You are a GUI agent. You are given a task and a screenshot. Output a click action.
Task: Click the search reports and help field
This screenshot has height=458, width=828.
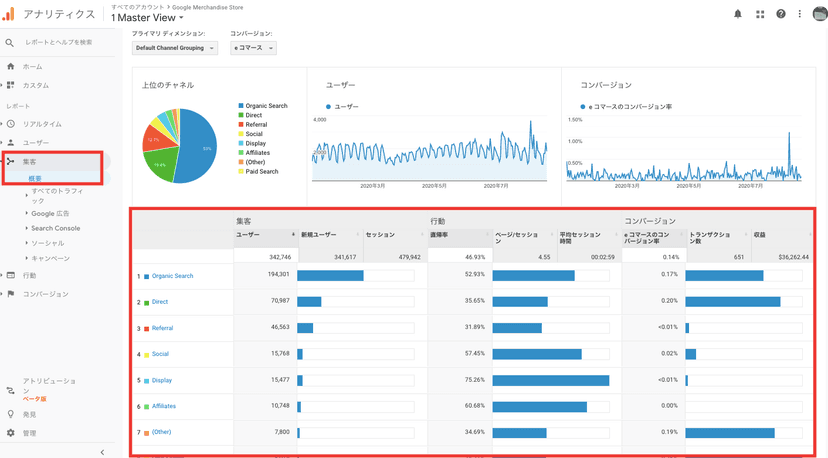(58, 42)
